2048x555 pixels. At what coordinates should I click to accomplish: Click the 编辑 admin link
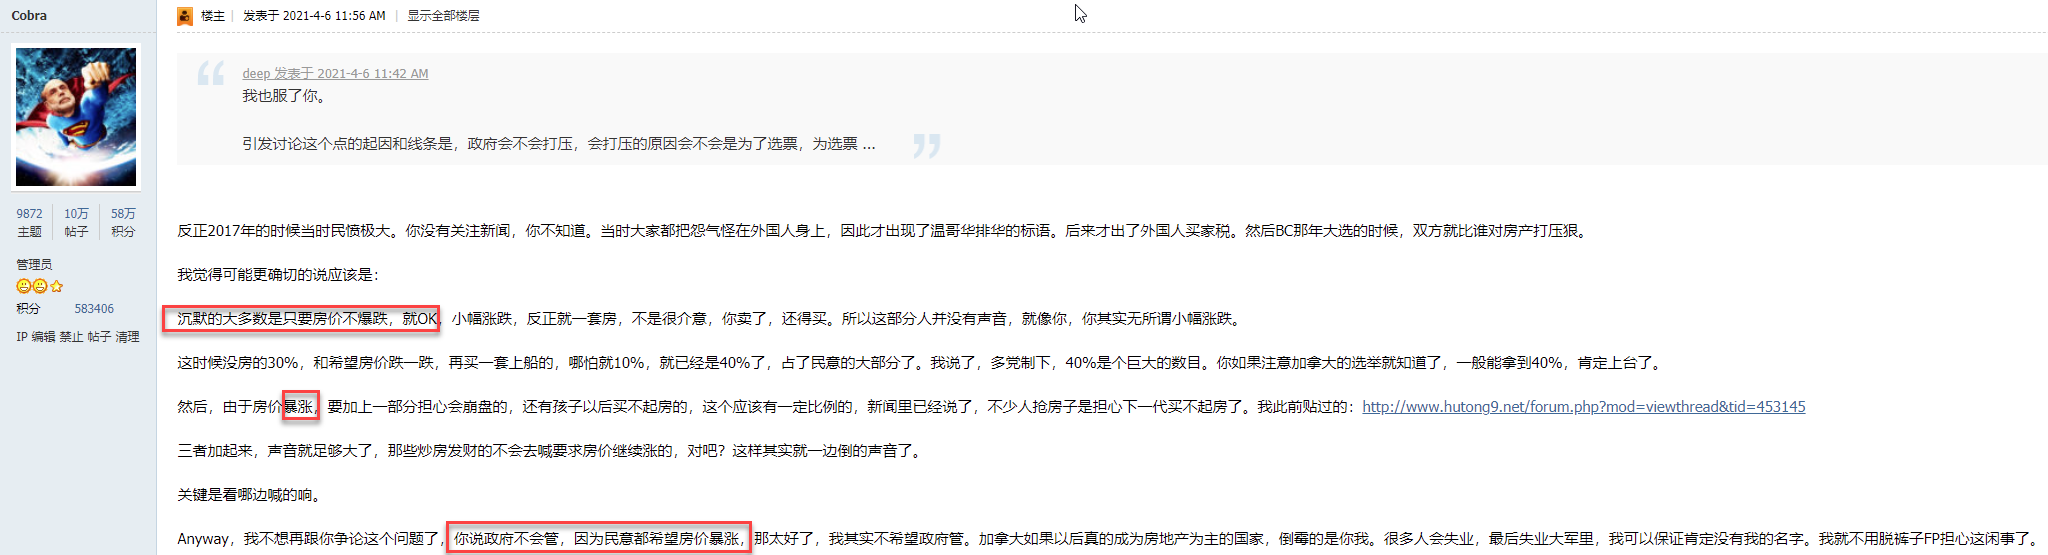(x=43, y=337)
